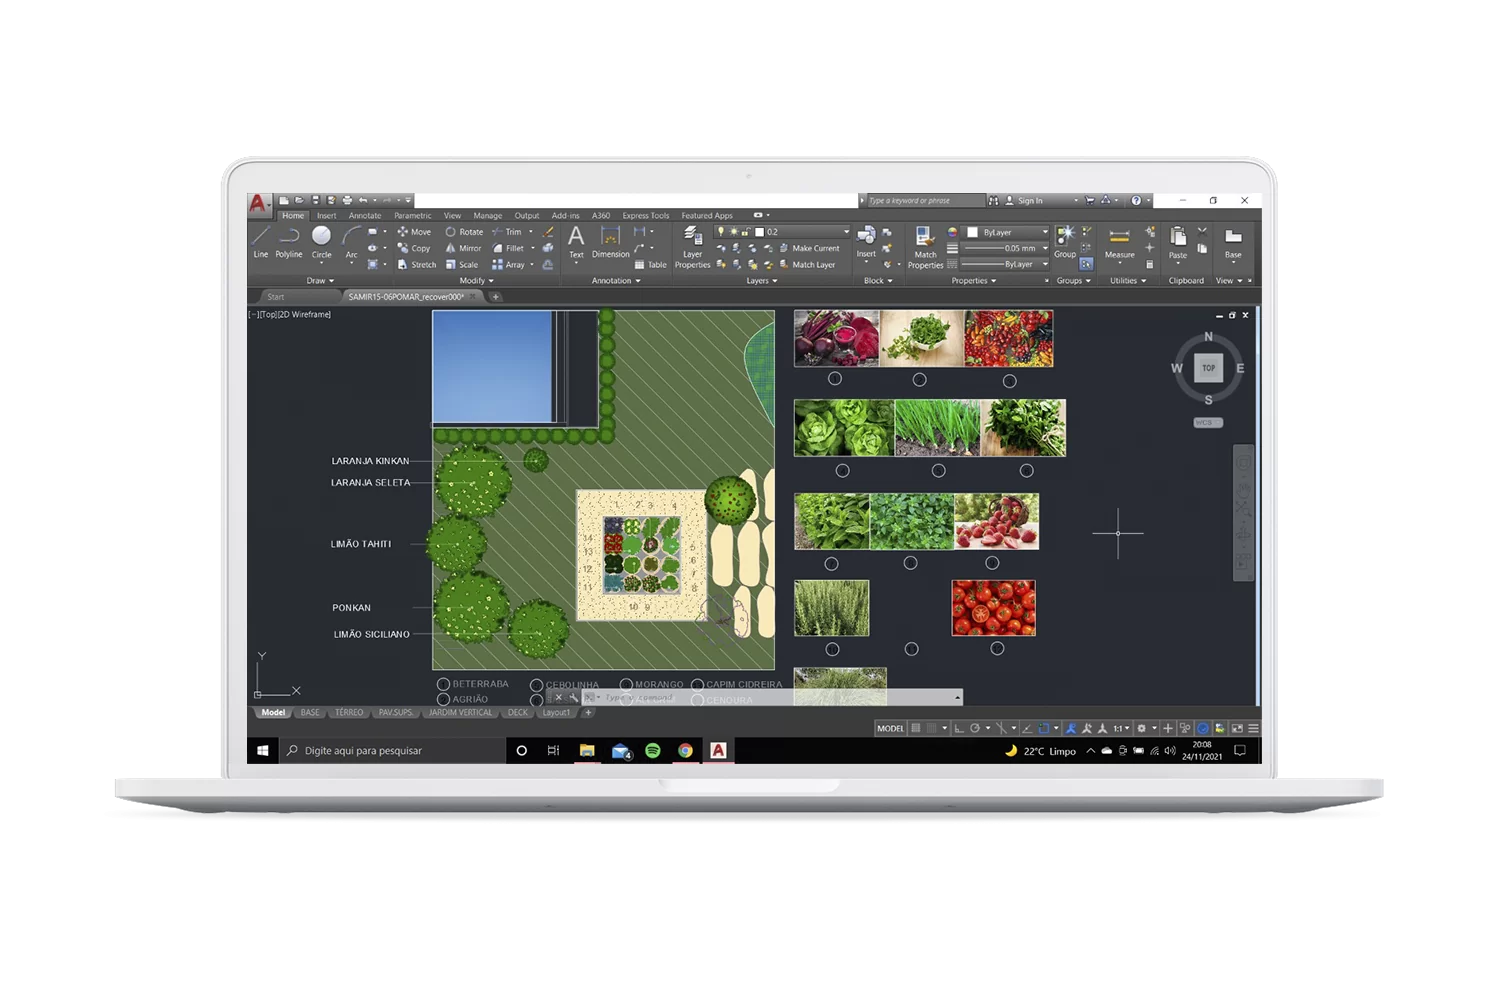Click the Dimension annotation tool
1500x1000 pixels.
[x=610, y=241]
